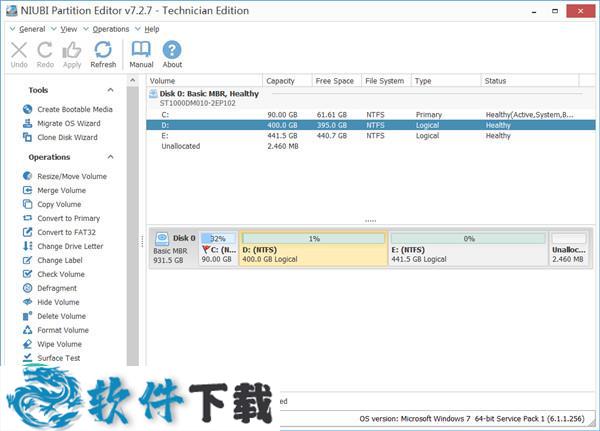Click the 32% usage bar of C:
Viewport: 600px width, 431px height.
(218, 238)
